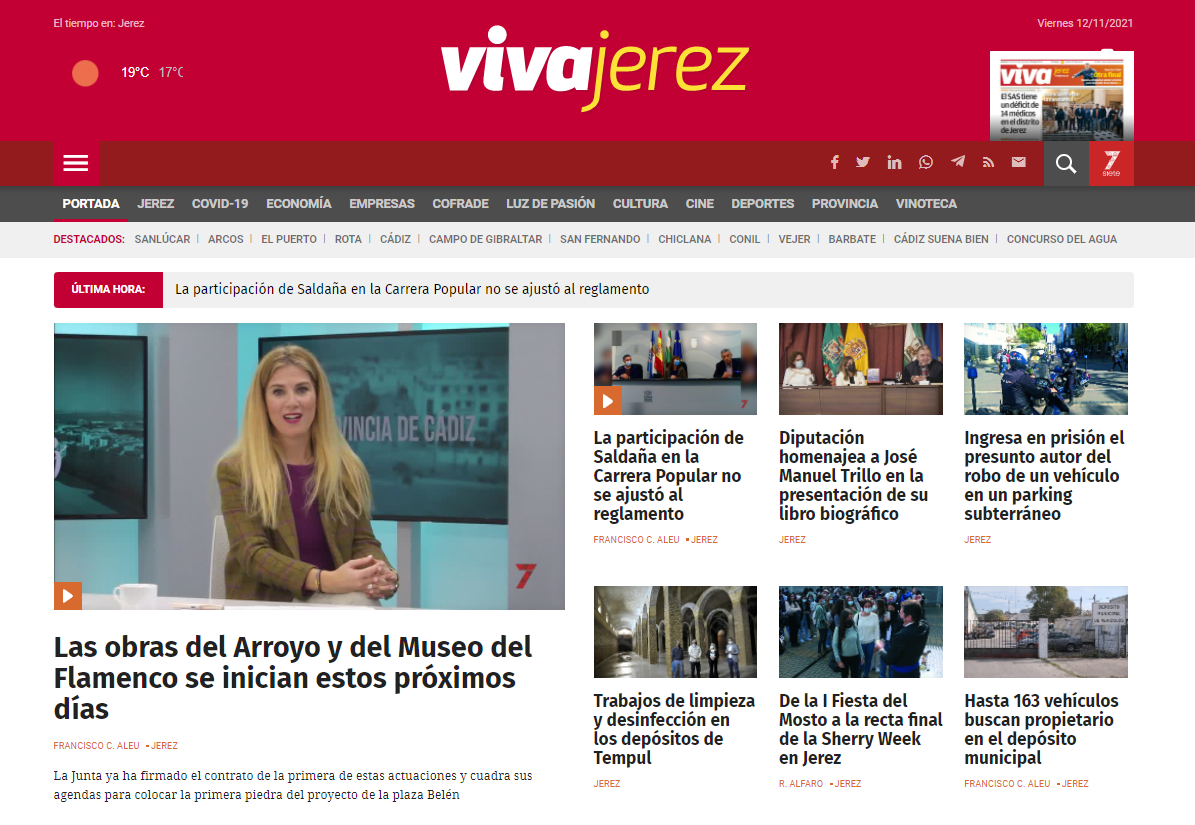Viewport: 1195px width, 825px height.
Task: Go to LUZ DE PASIÓN
Action: (x=550, y=203)
